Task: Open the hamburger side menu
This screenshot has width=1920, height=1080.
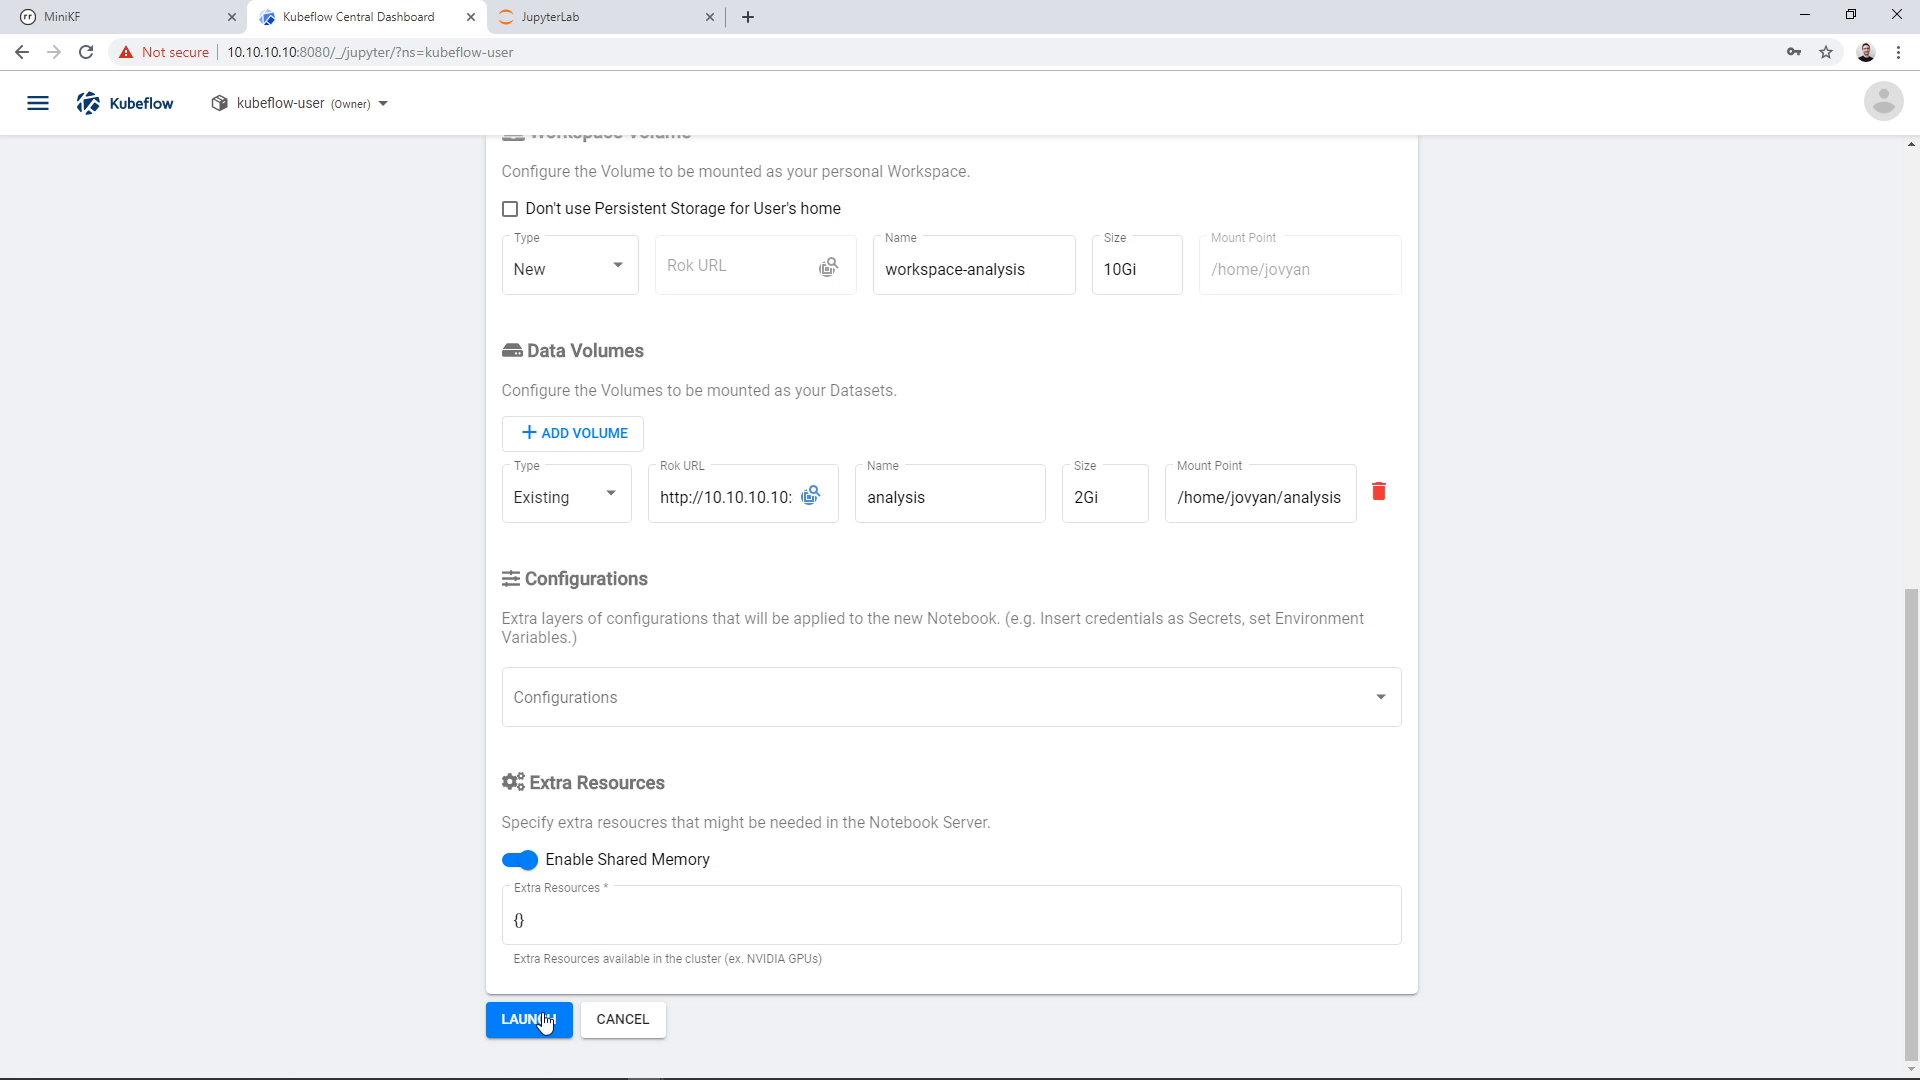Action: [38, 103]
